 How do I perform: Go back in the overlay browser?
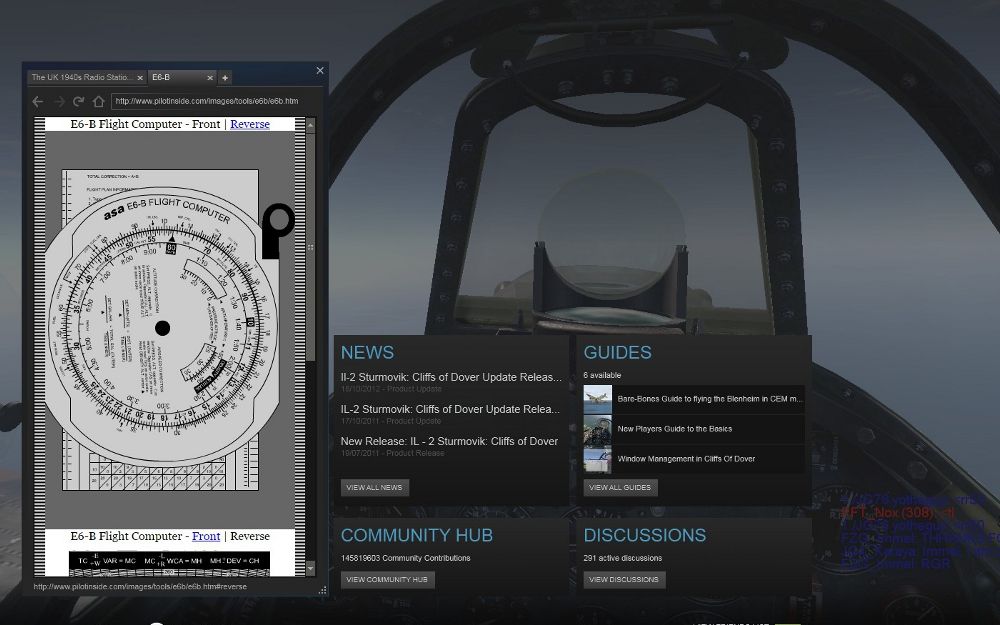pyautogui.click(x=38, y=101)
